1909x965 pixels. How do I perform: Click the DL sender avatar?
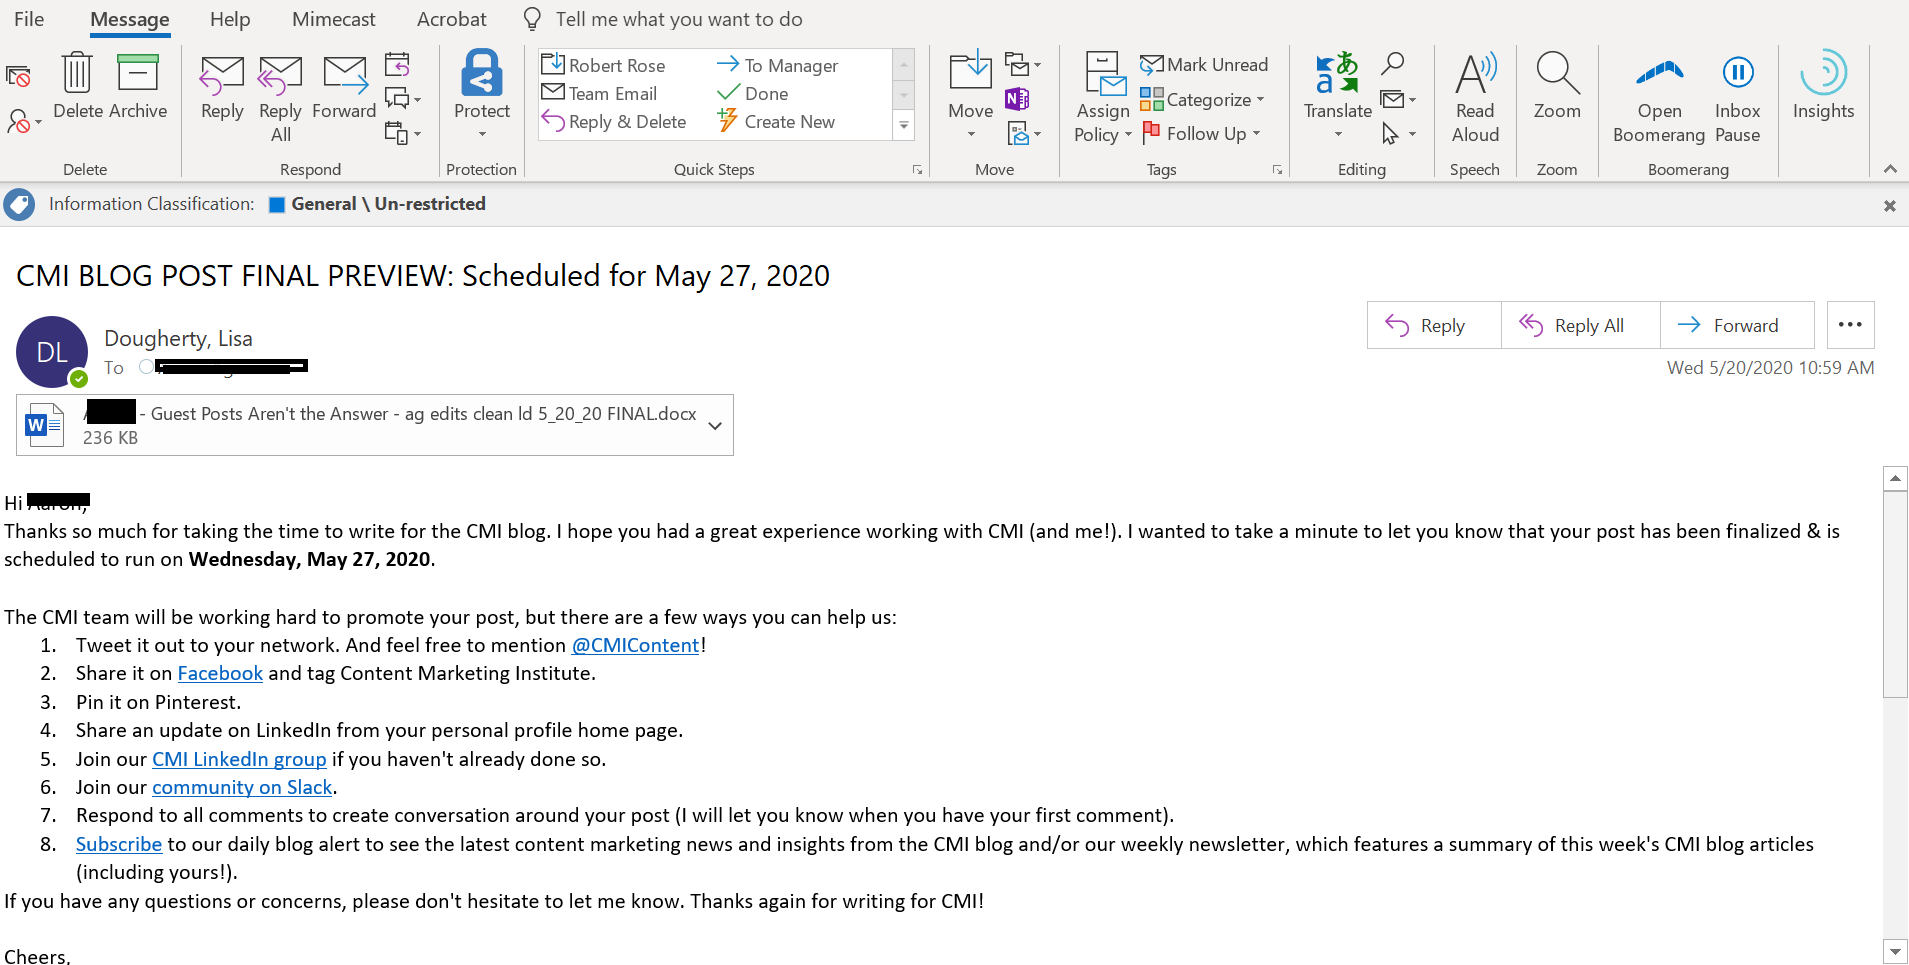[x=52, y=352]
